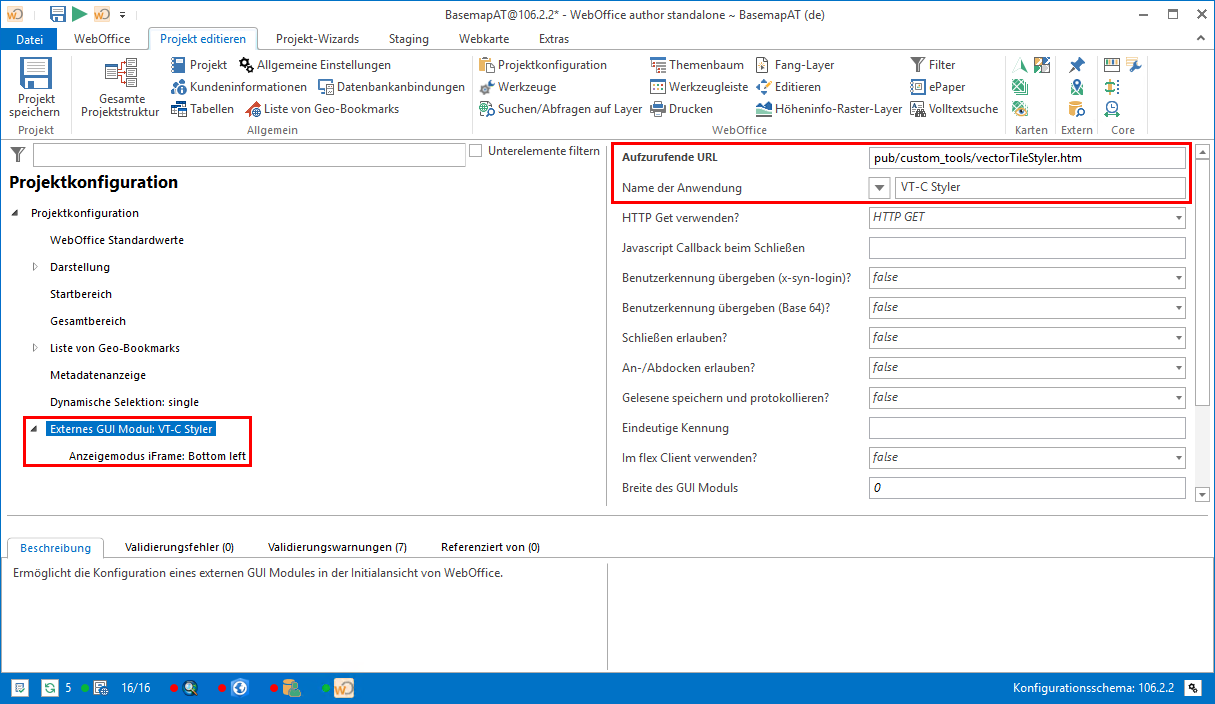Open the Name der Anwendung dropdown arrow
Image resolution: width=1215 pixels, height=704 pixels.
click(x=879, y=187)
